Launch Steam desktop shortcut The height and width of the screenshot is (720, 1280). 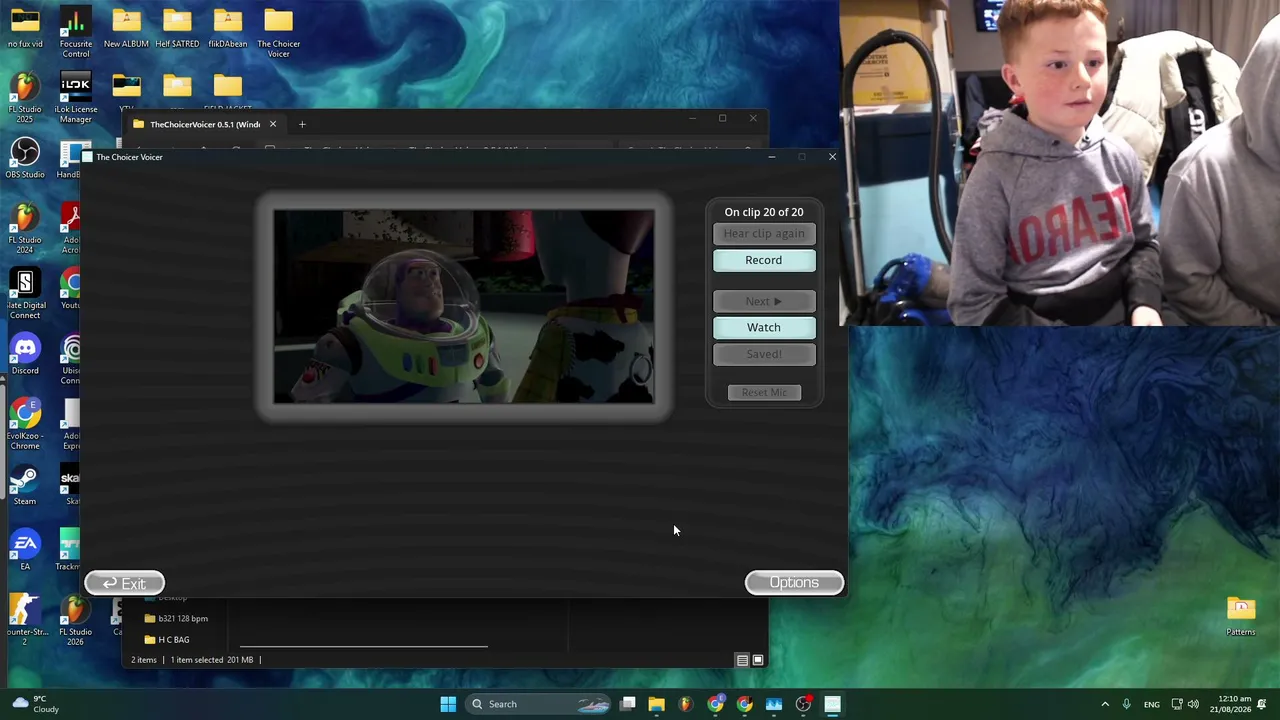pyautogui.click(x=25, y=485)
